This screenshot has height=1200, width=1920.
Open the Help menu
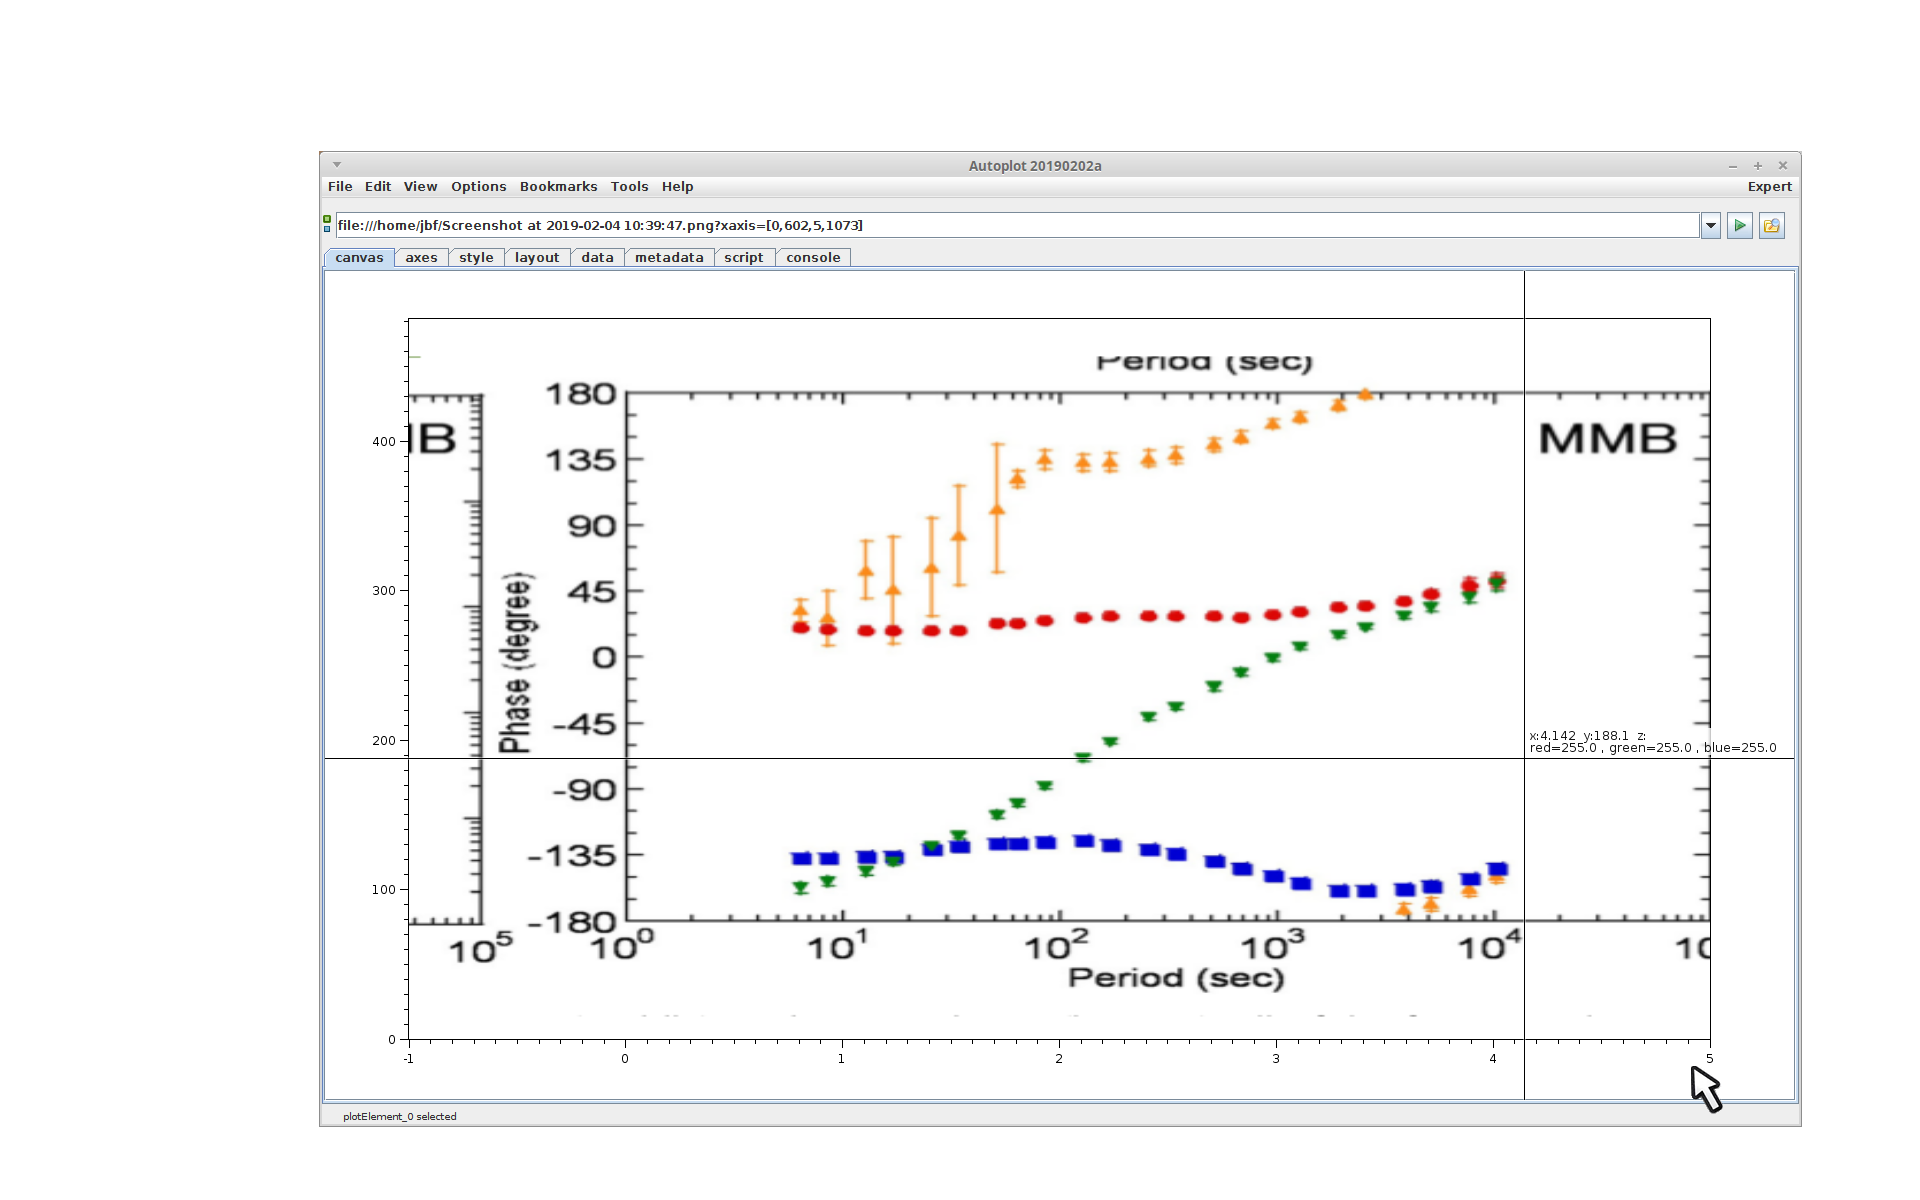pyautogui.click(x=677, y=187)
